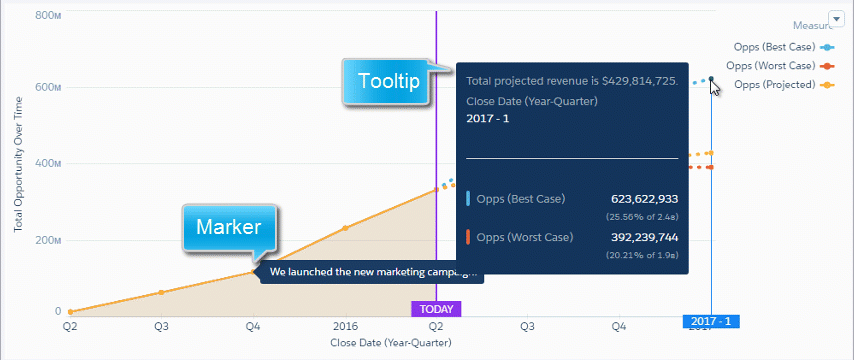The image size is (854, 360).
Task: Click the Opps (Worst Case) tooltip row
Action: (572, 237)
